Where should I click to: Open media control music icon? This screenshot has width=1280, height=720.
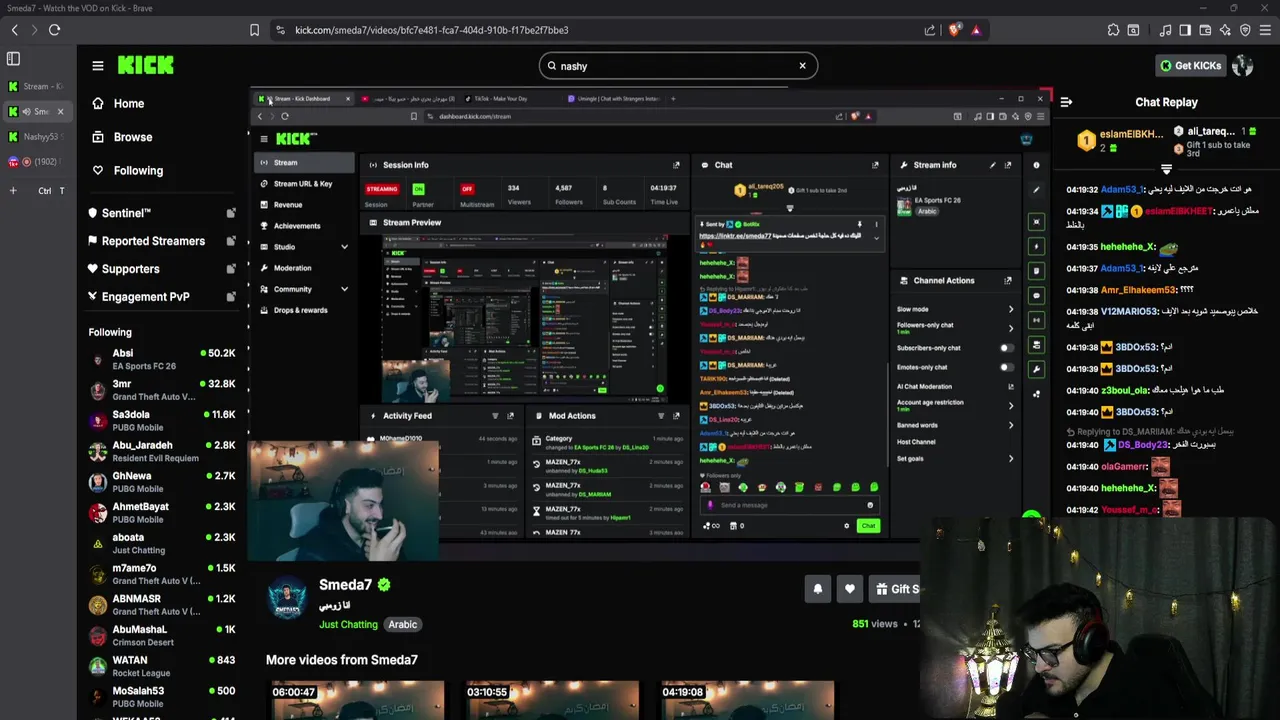[x=1165, y=30]
